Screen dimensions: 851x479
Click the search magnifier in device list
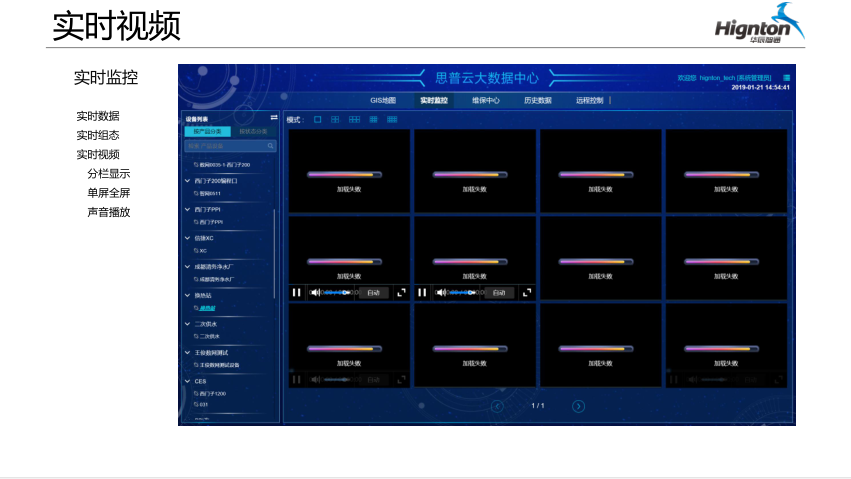click(270, 146)
